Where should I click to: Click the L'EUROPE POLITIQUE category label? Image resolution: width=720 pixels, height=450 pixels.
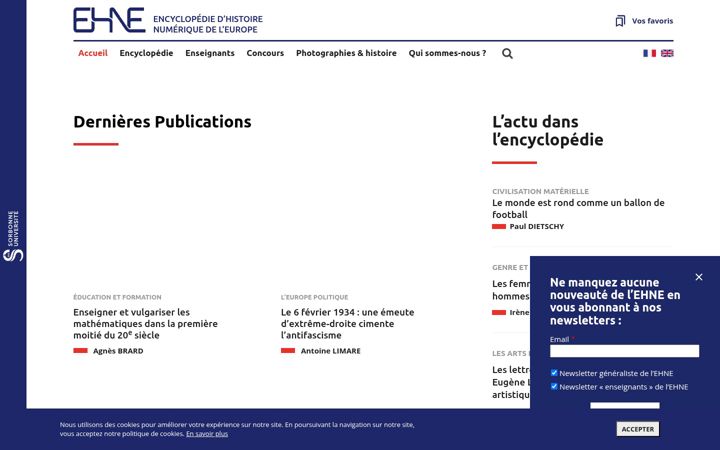(315, 297)
